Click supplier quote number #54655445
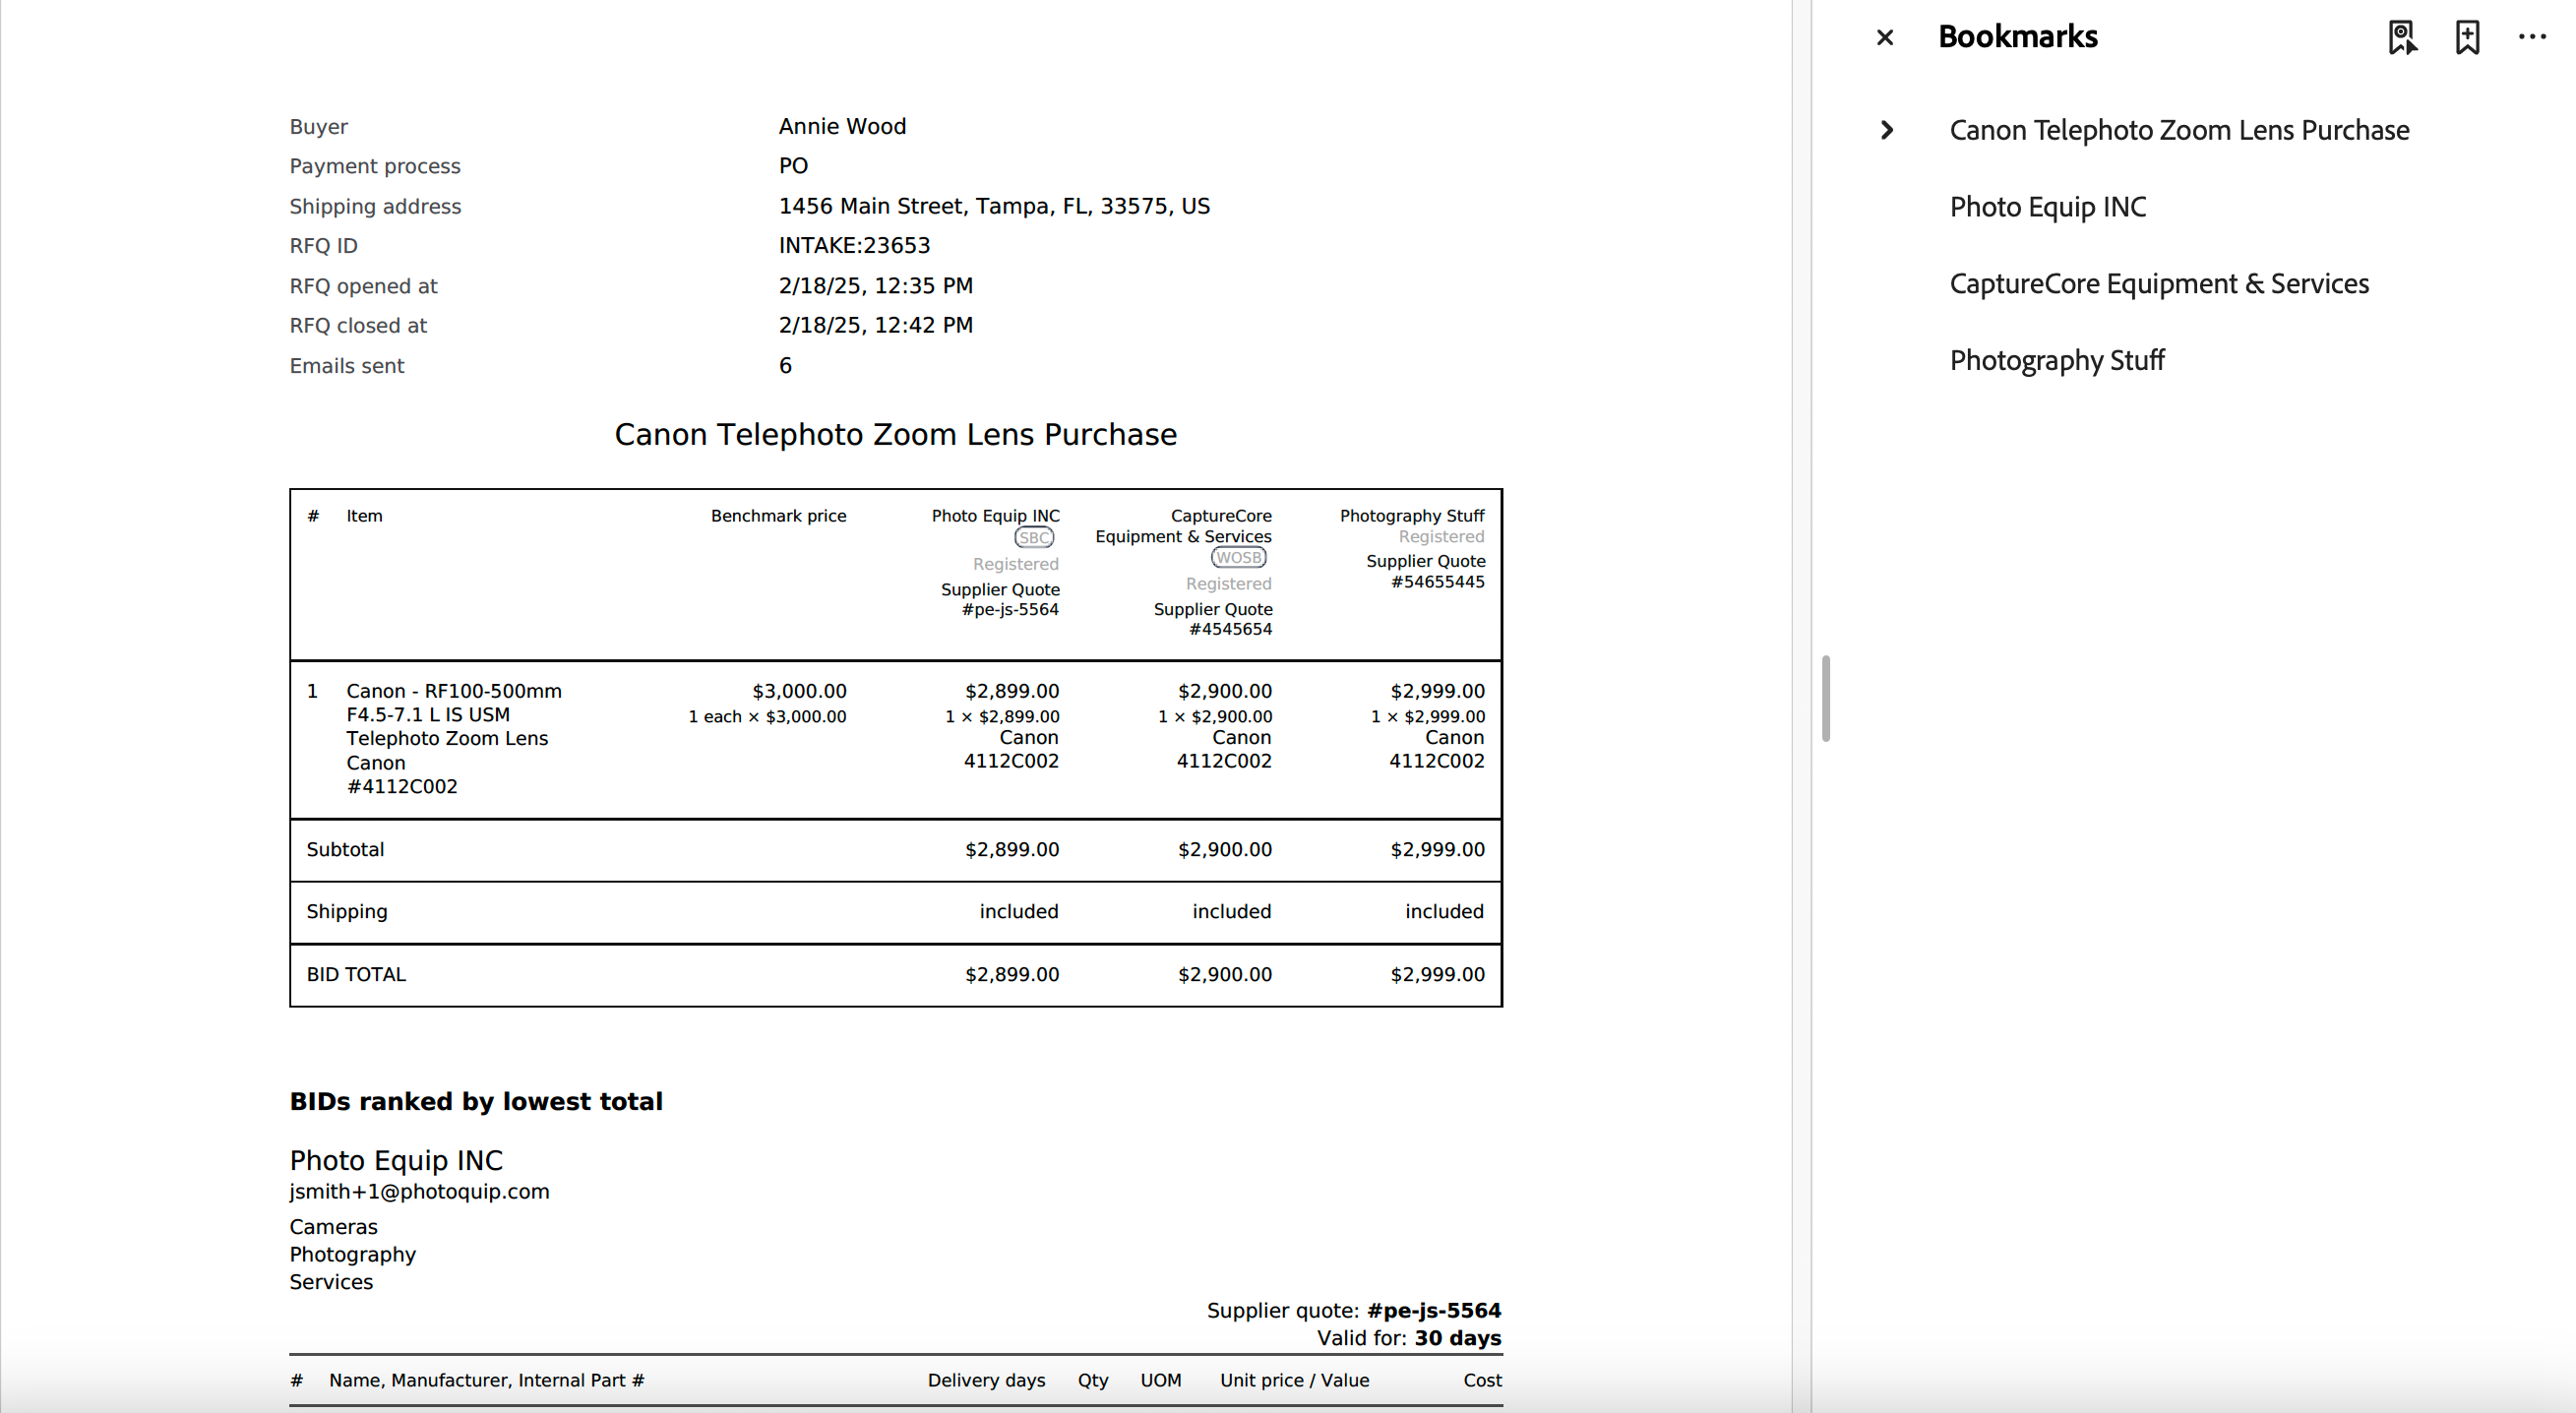Screen dimensions: 2576x1413 [x=1437, y=582]
